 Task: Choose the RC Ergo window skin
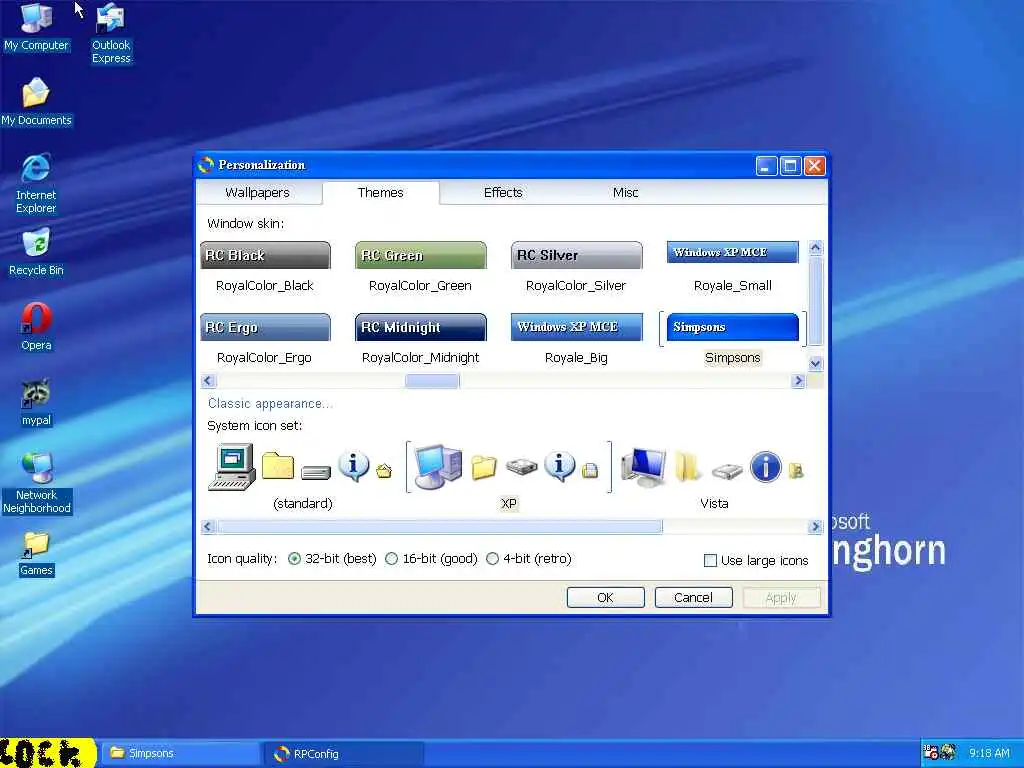pos(265,339)
